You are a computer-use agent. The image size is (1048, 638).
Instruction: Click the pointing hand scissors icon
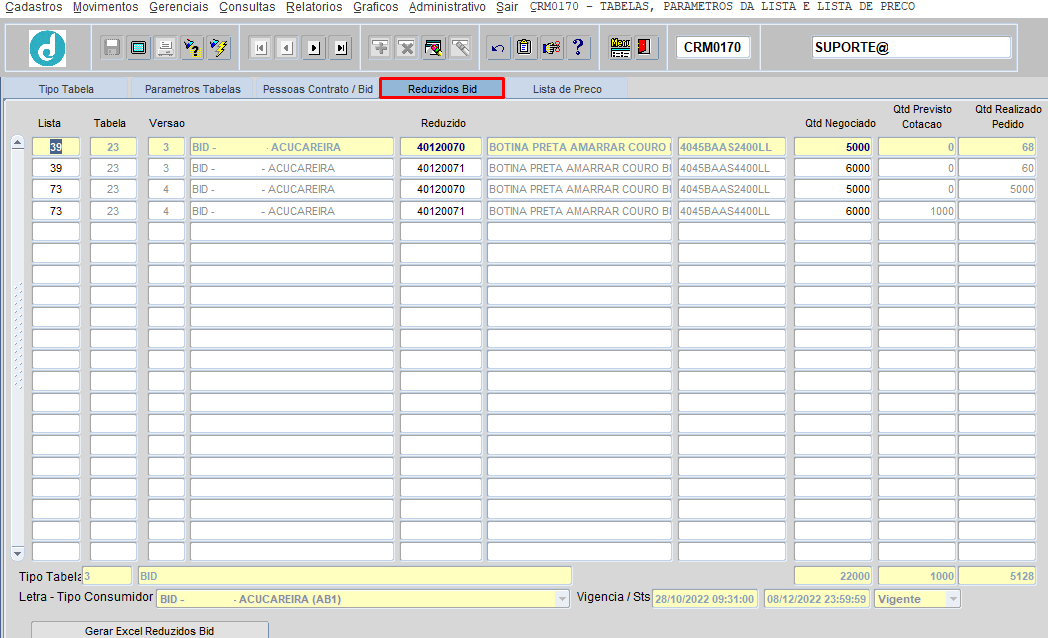click(551, 47)
